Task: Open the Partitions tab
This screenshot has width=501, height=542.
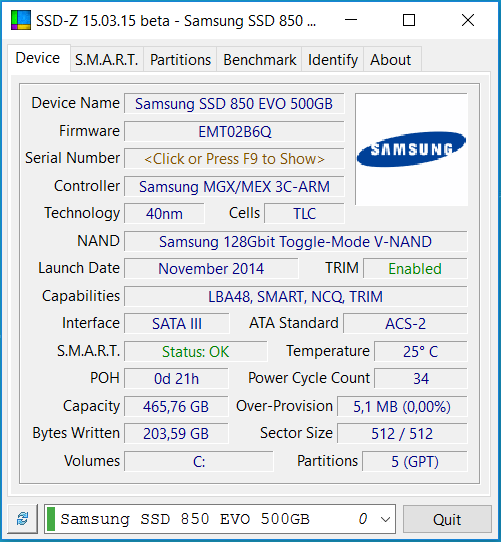Action: (x=180, y=60)
